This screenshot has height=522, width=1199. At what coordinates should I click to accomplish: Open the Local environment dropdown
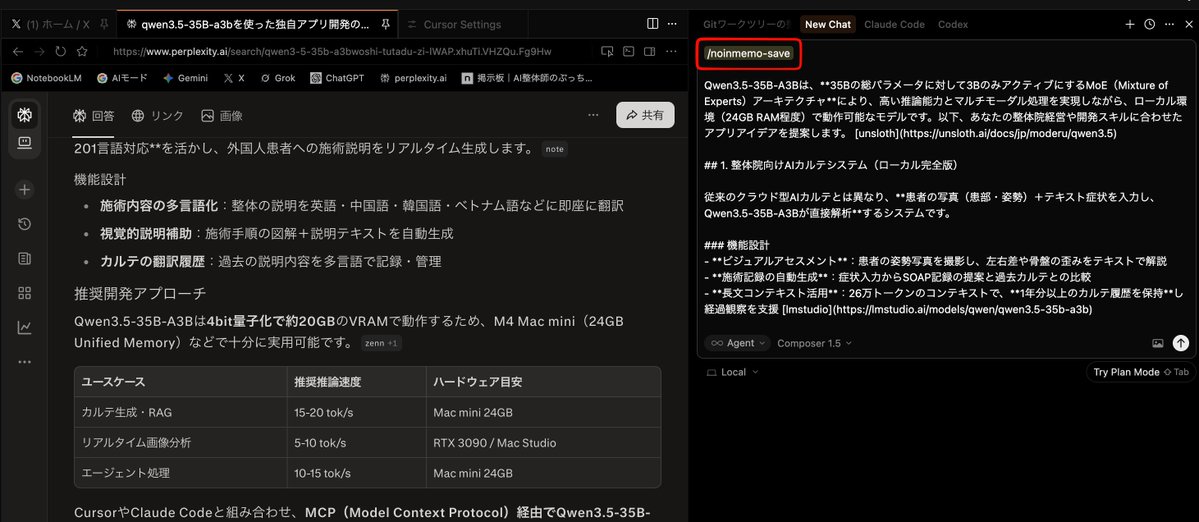733,372
